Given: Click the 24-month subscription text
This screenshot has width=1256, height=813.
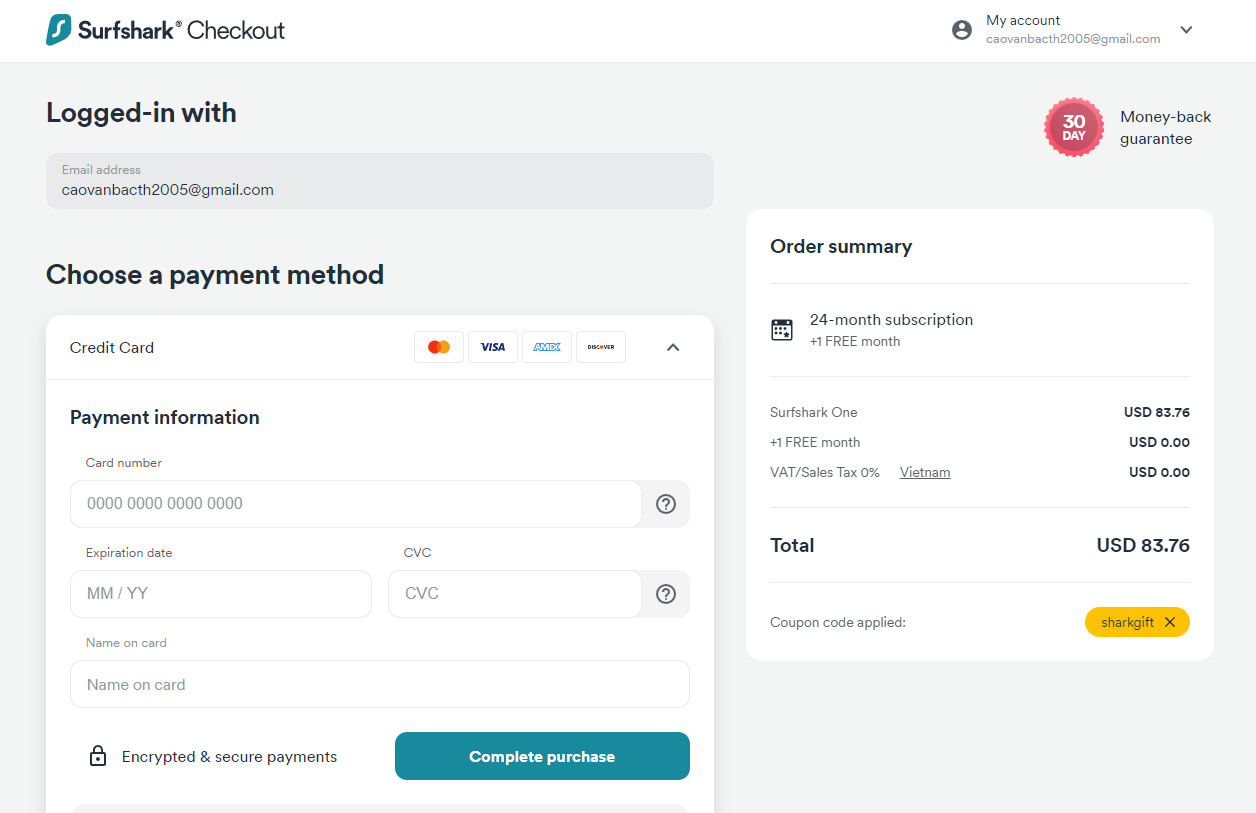Looking at the screenshot, I should click(x=891, y=320).
